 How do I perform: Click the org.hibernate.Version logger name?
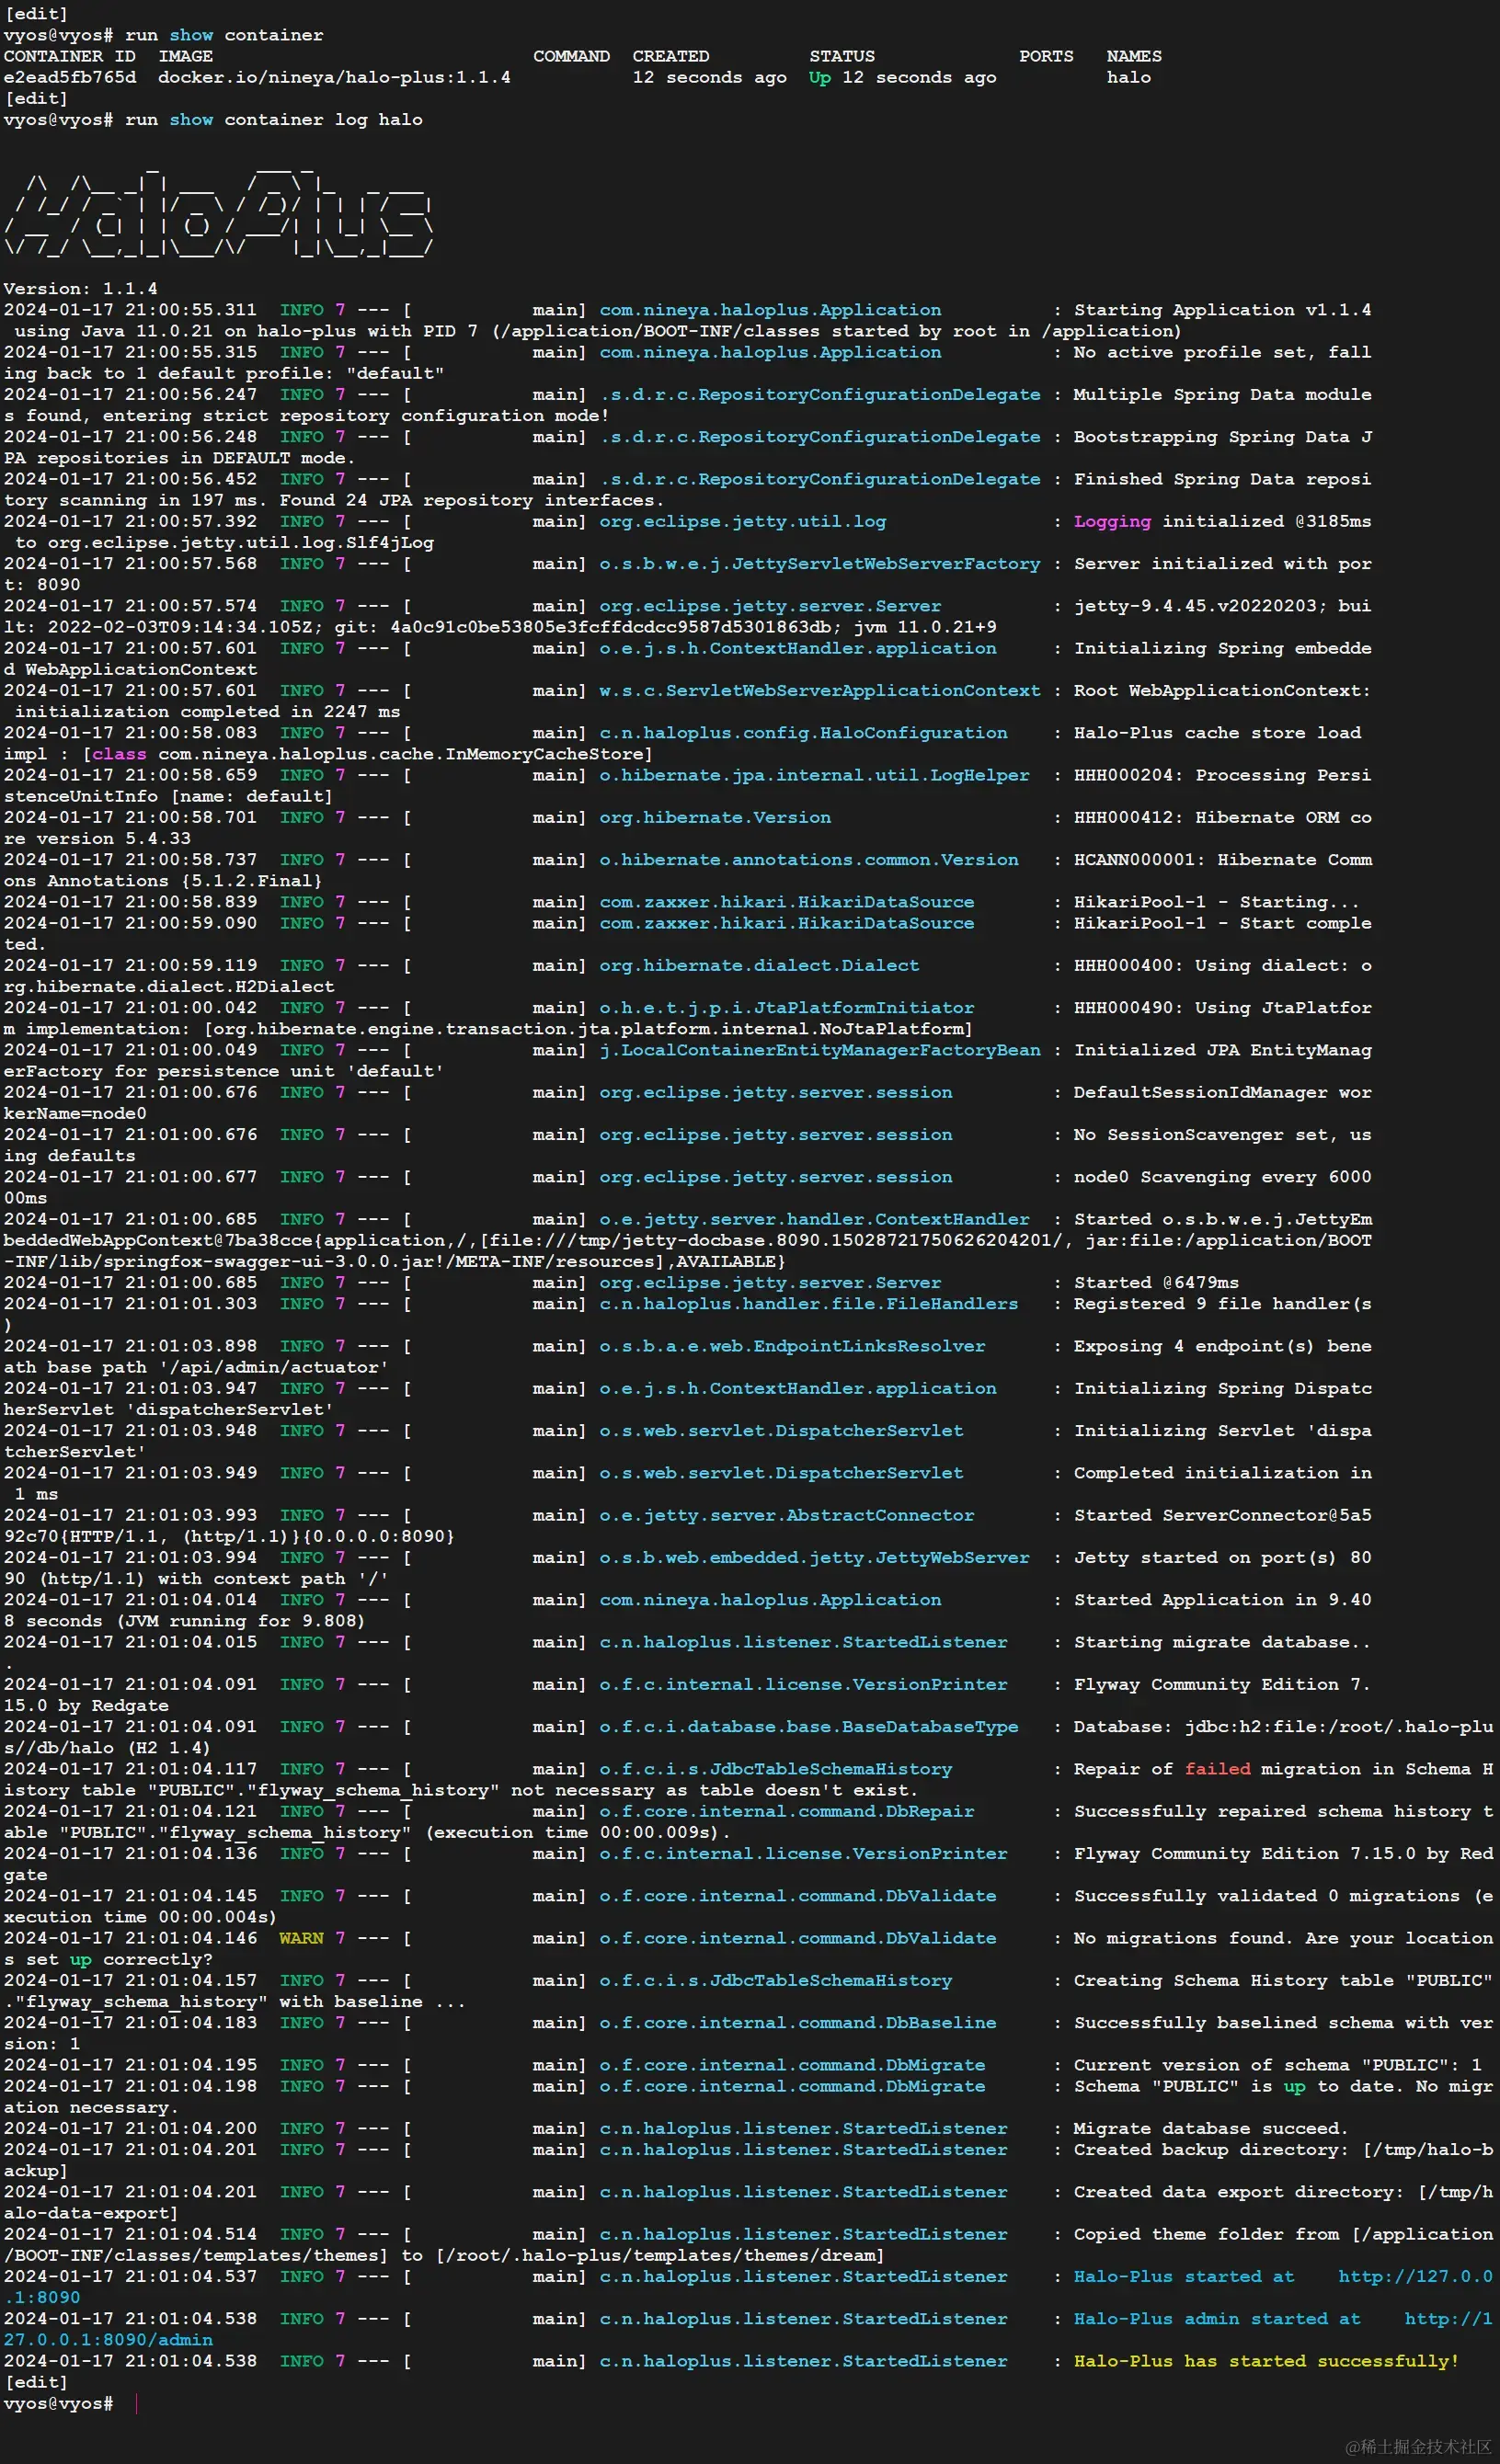tap(715, 817)
